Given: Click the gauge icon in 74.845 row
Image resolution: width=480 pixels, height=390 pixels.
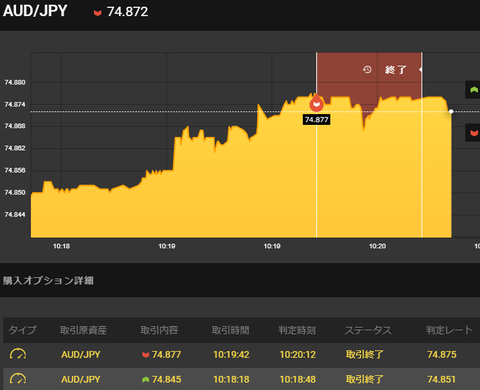Looking at the screenshot, I should tap(18, 379).
